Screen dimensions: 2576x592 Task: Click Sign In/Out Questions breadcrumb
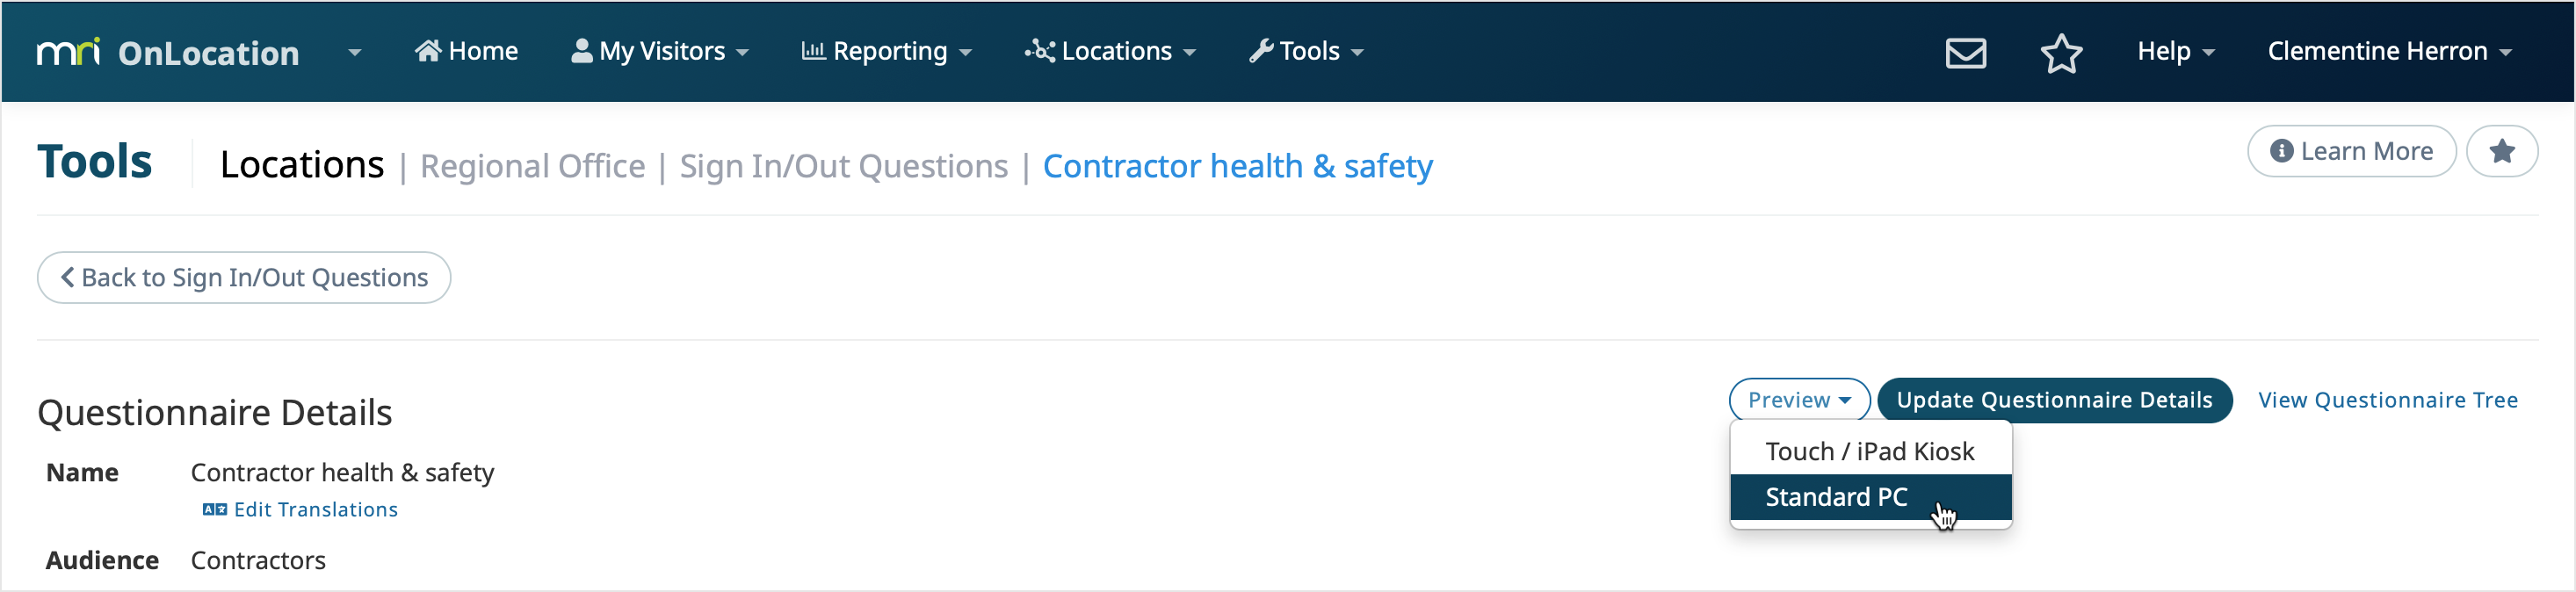[843, 166]
